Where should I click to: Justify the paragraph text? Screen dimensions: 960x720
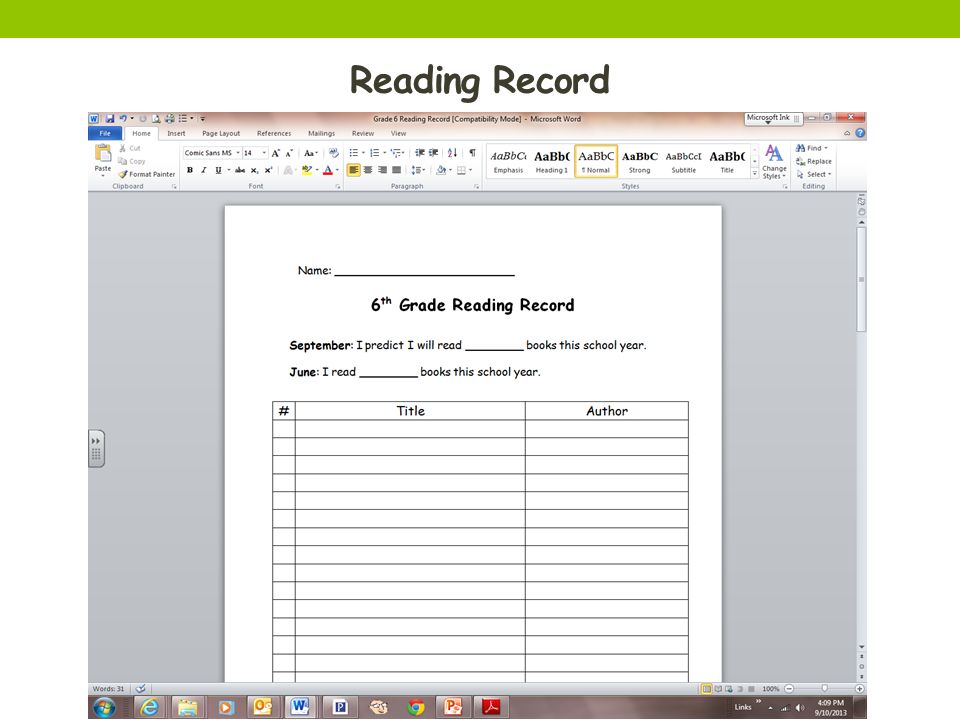396,170
